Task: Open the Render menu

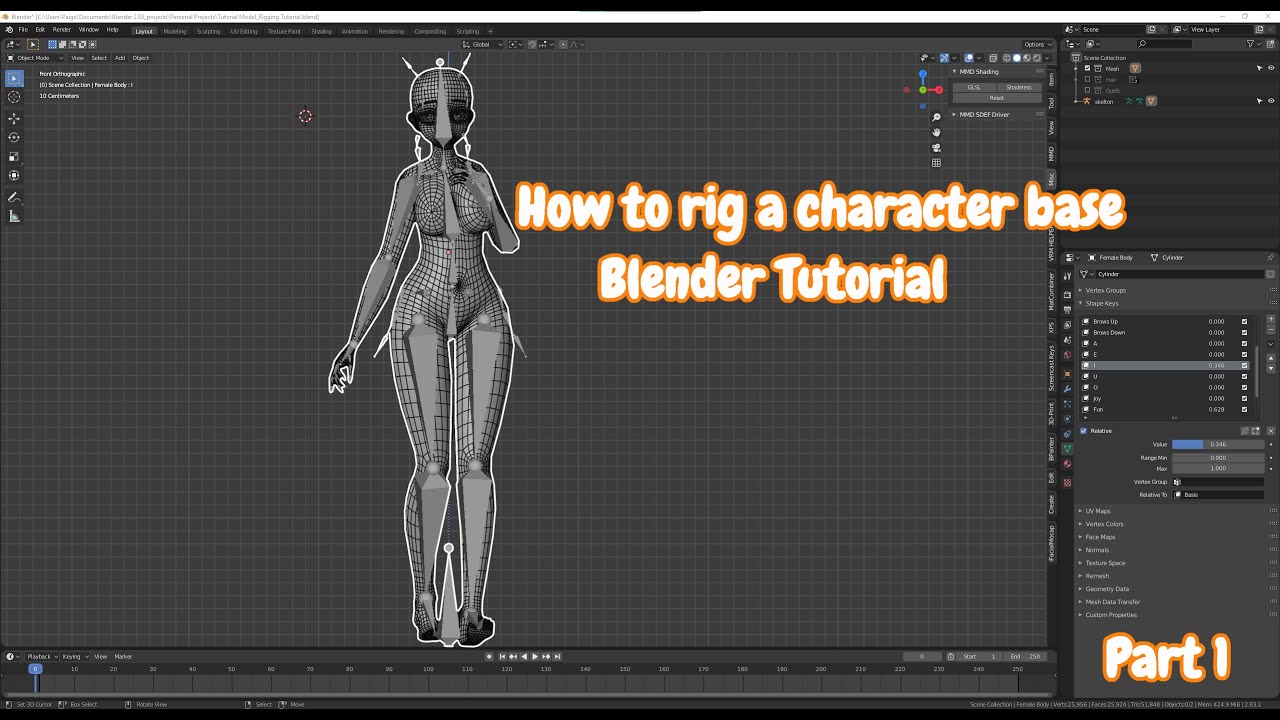Action: pyautogui.click(x=61, y=30)
